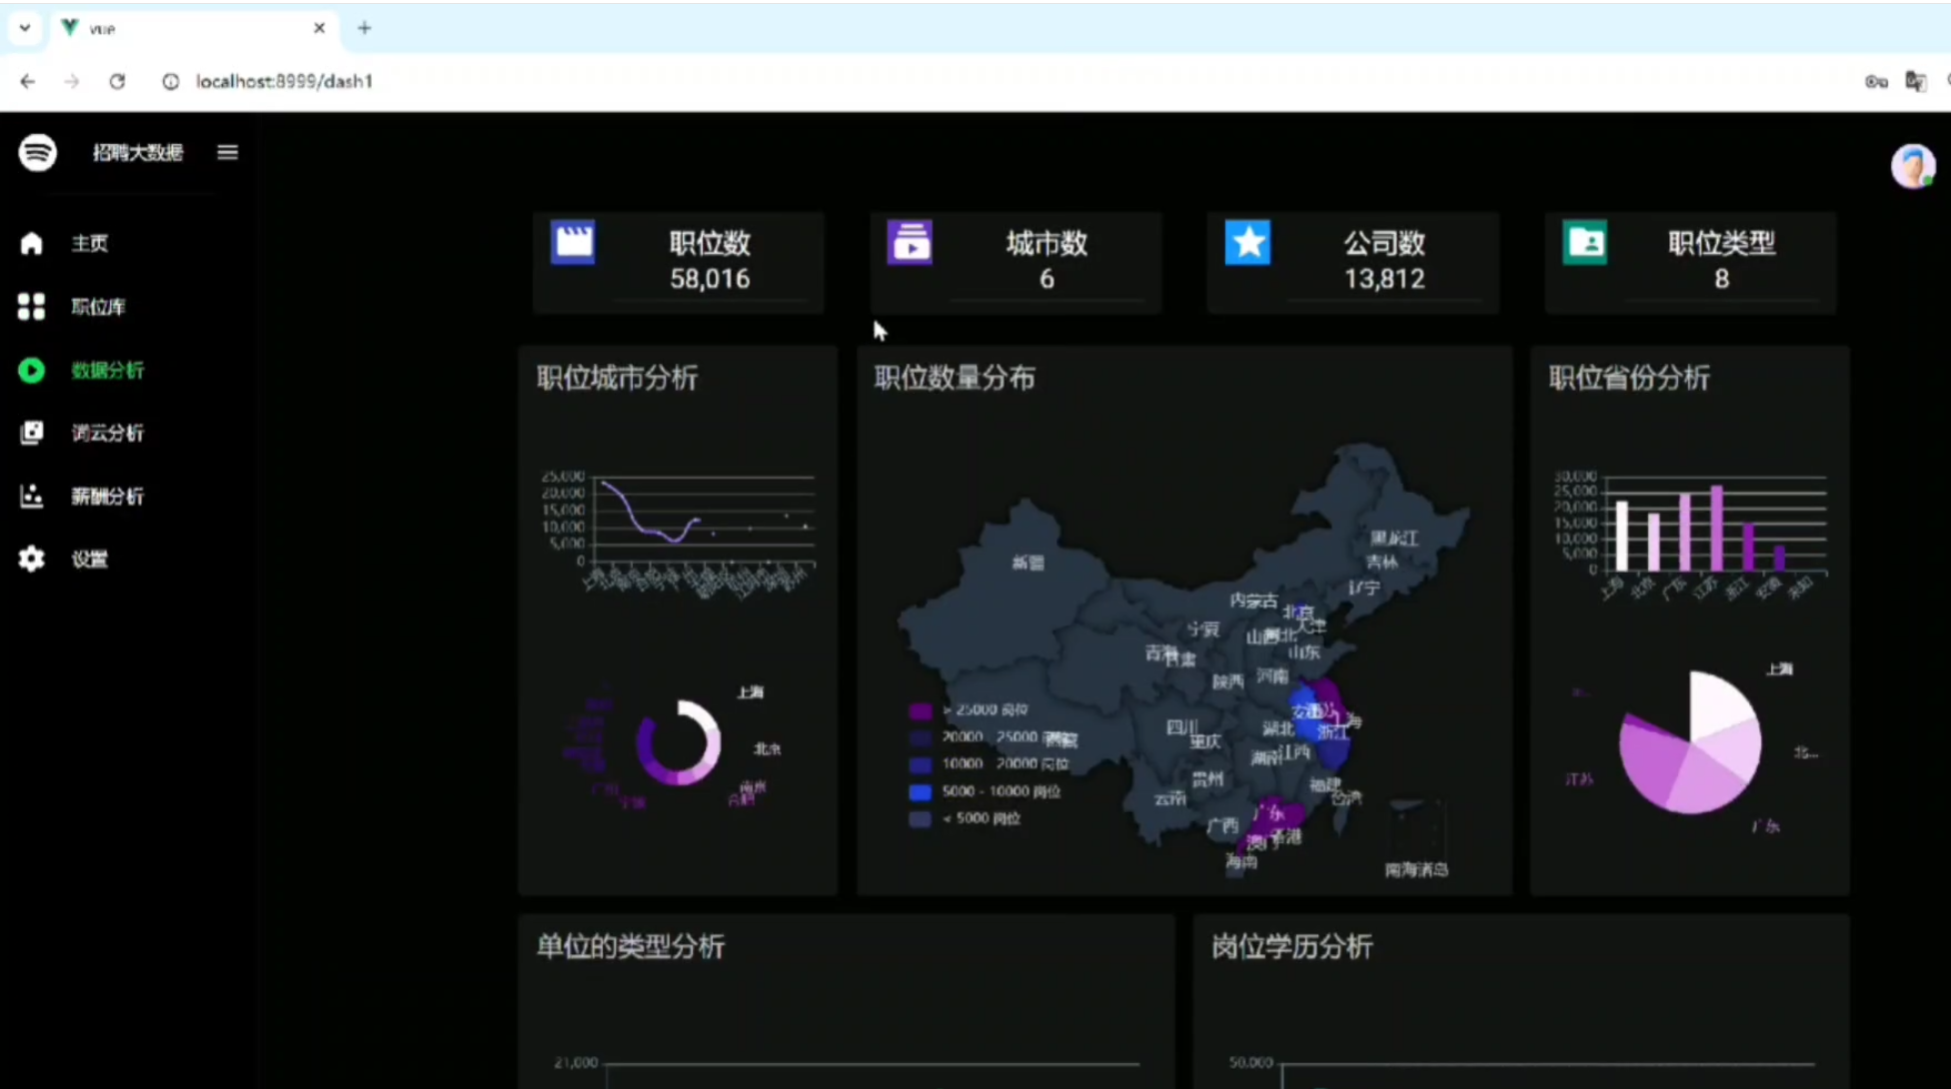Screen dimensions: 1951x1089
Task: Click the 职位数 clapperboard icon
Action: [573, 242]
